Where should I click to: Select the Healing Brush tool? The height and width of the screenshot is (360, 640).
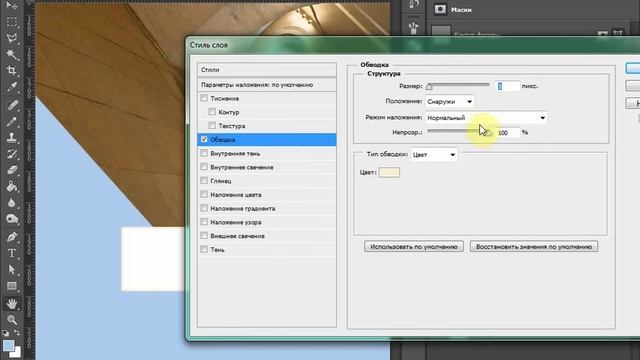pos(12,105)
